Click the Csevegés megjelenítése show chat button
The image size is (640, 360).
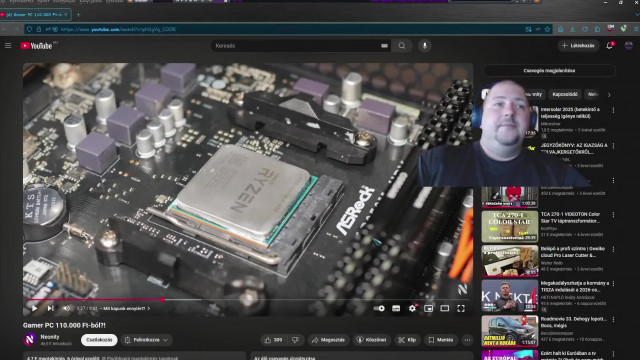click(x=549, y=71)
